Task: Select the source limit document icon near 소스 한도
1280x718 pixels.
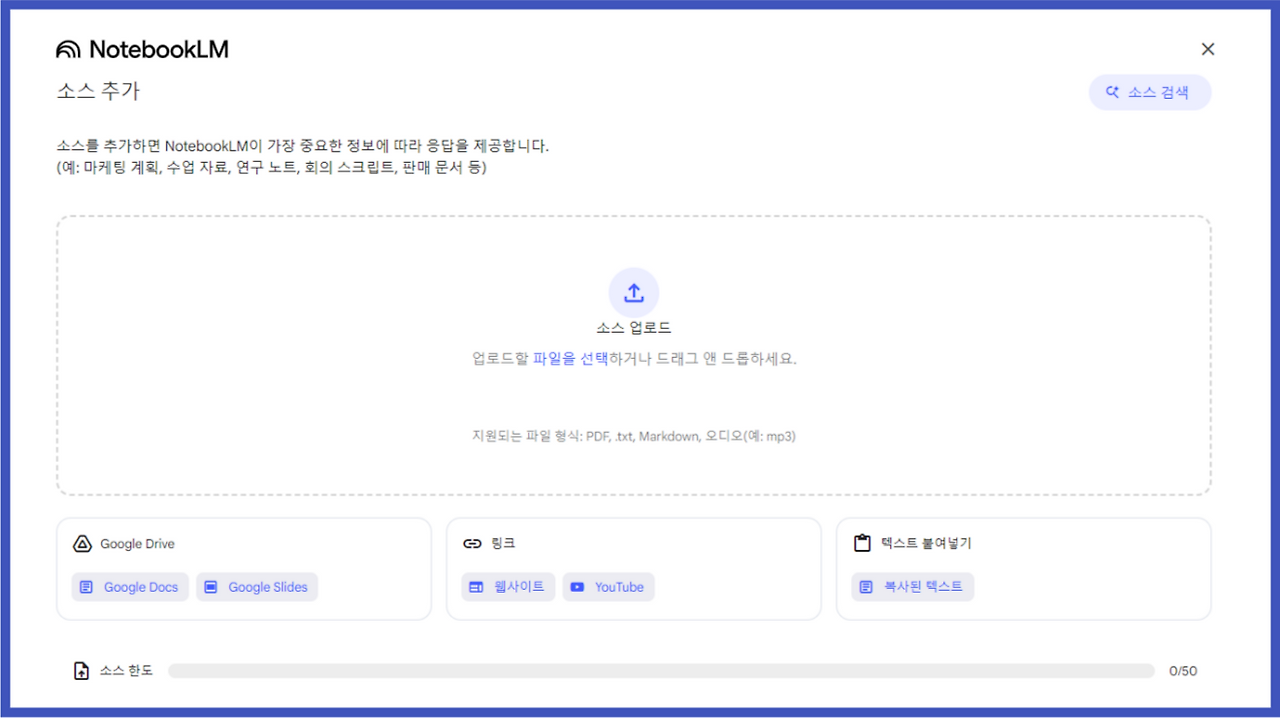Action: pos(82,671)
